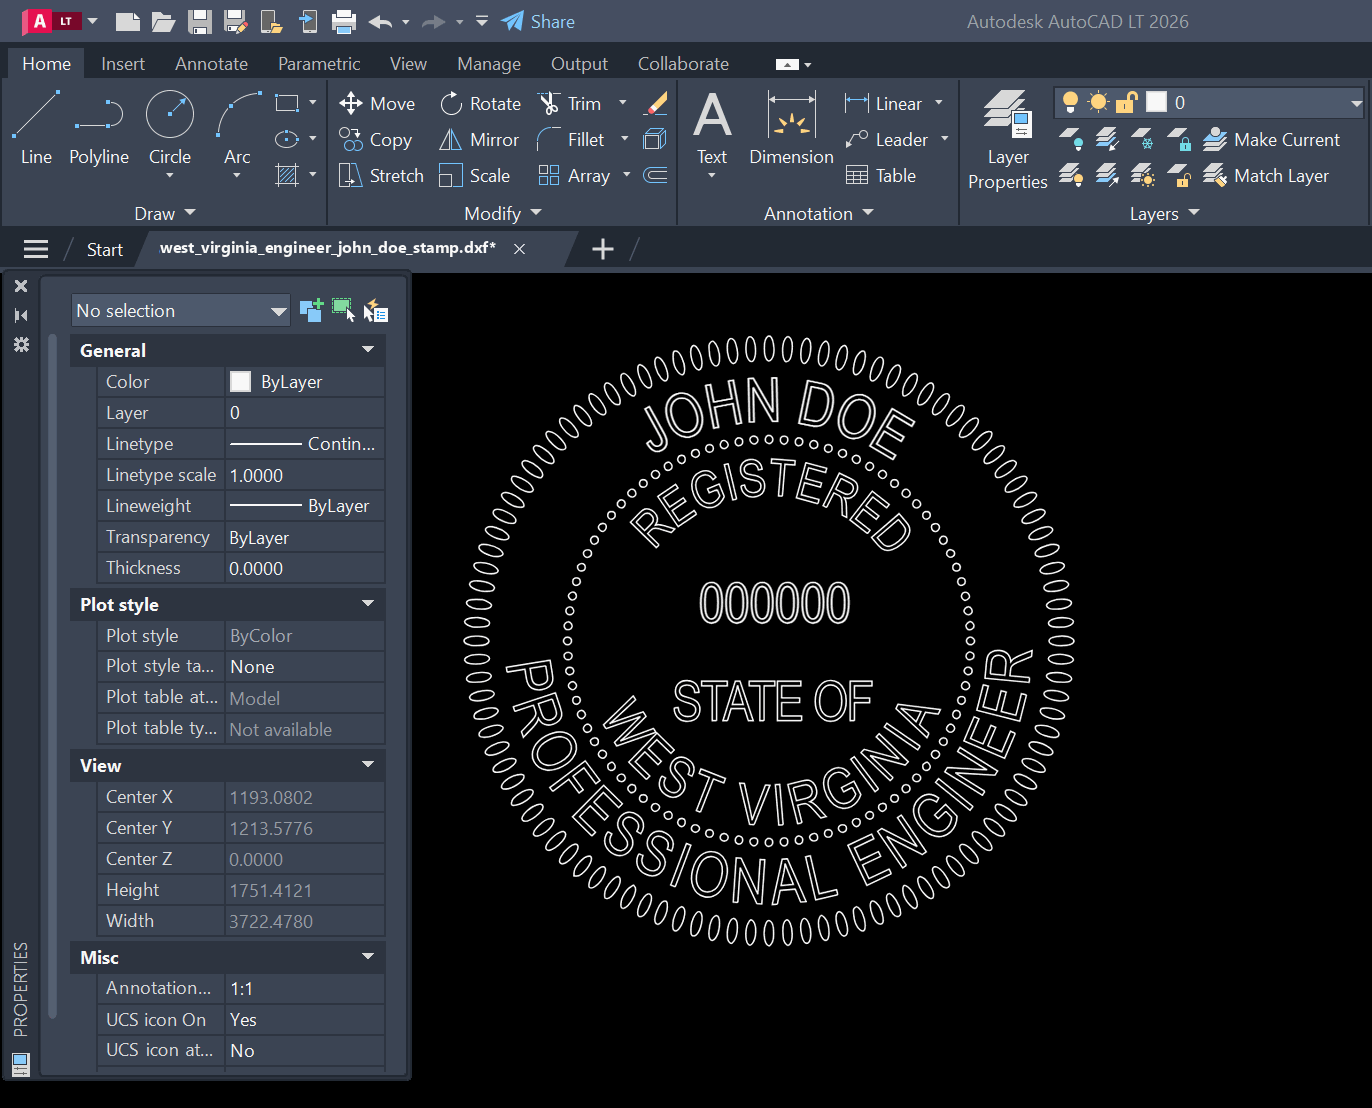This screenshot has height=1108, width=1372.
Task: Select the Polyline tool
Action: [98, 127]
